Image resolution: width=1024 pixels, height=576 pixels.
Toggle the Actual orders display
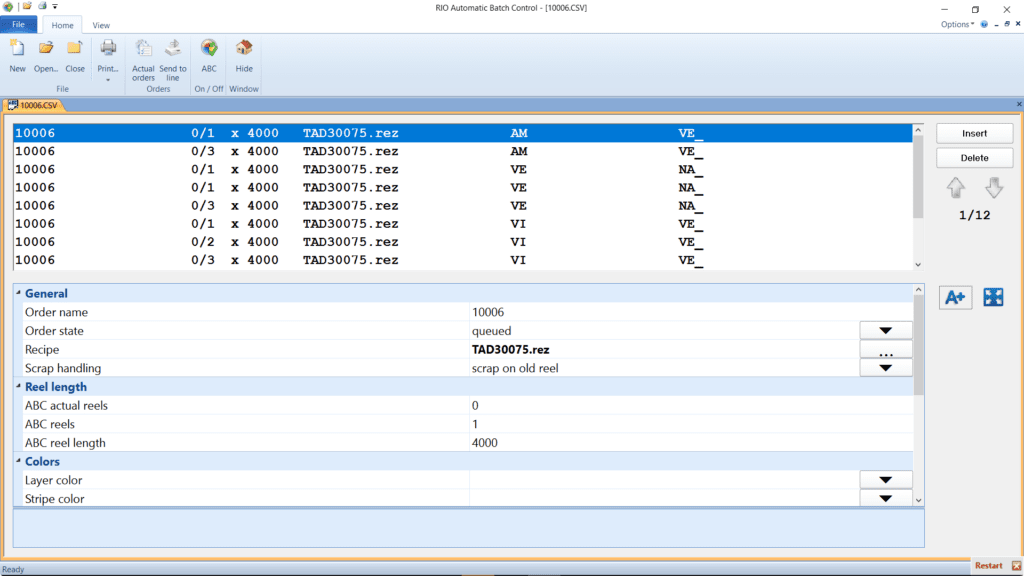coord(143,57)
